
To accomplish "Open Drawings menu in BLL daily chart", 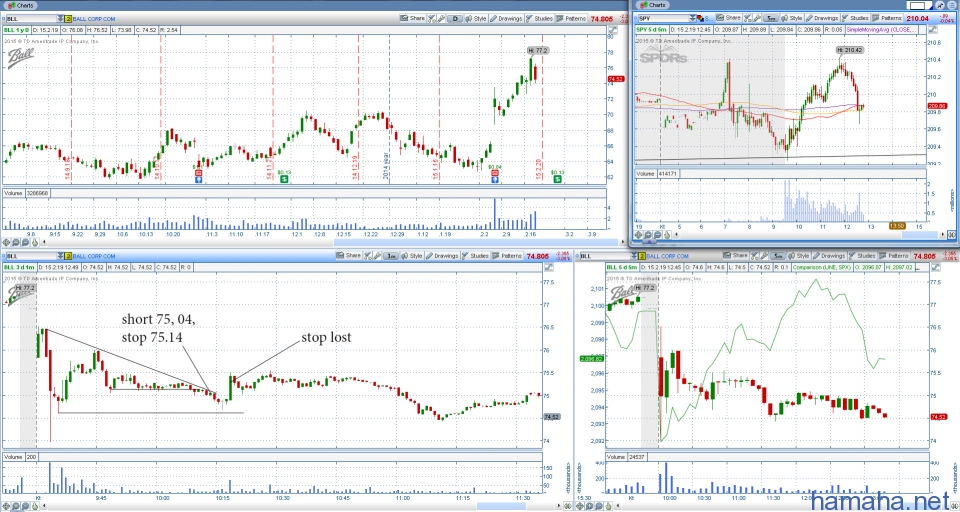I will [x=506, y=18].
